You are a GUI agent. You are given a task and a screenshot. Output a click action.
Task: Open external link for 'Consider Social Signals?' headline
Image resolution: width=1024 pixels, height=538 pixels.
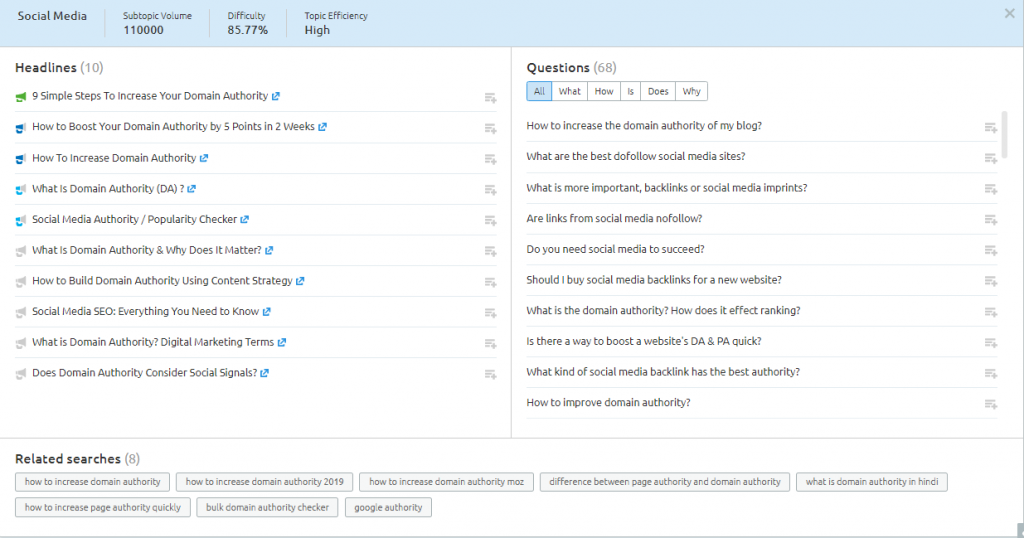click(x=264, y=373)
